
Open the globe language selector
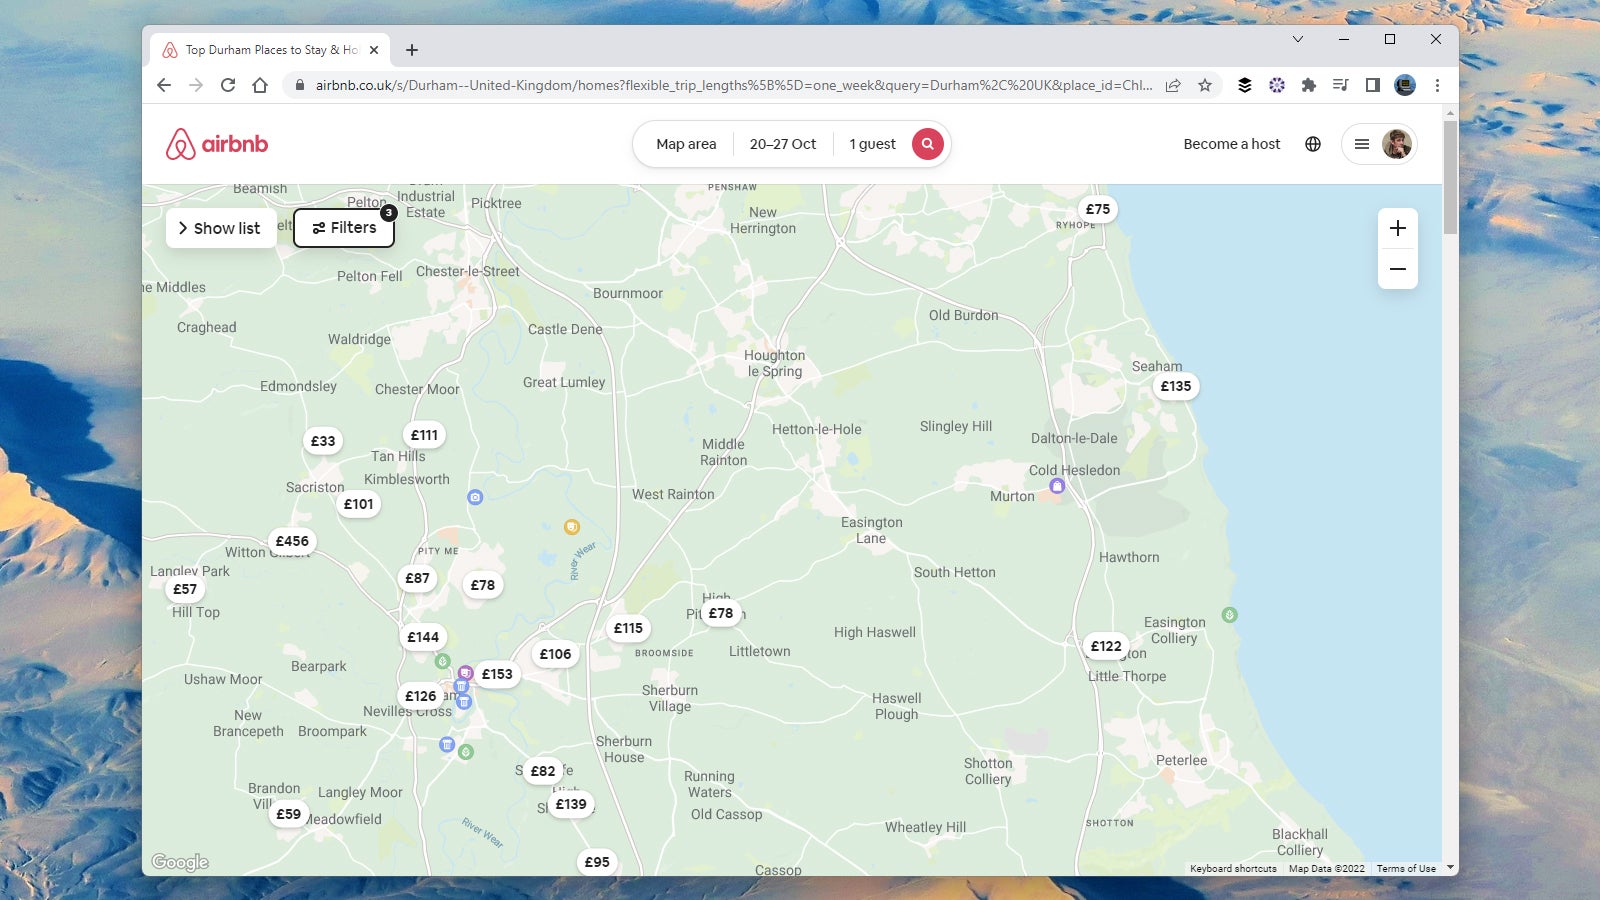coord(1314,143)
